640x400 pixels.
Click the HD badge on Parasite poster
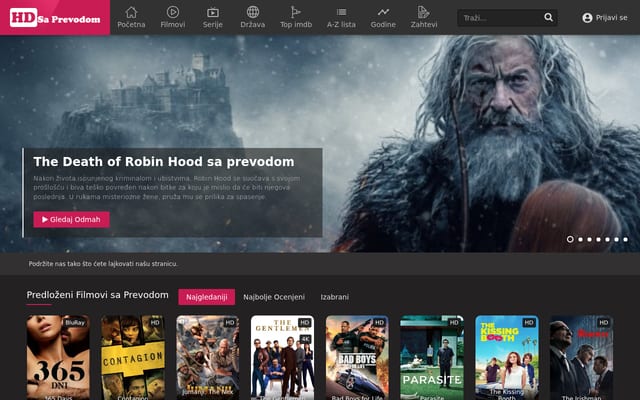tap(454, 323)
